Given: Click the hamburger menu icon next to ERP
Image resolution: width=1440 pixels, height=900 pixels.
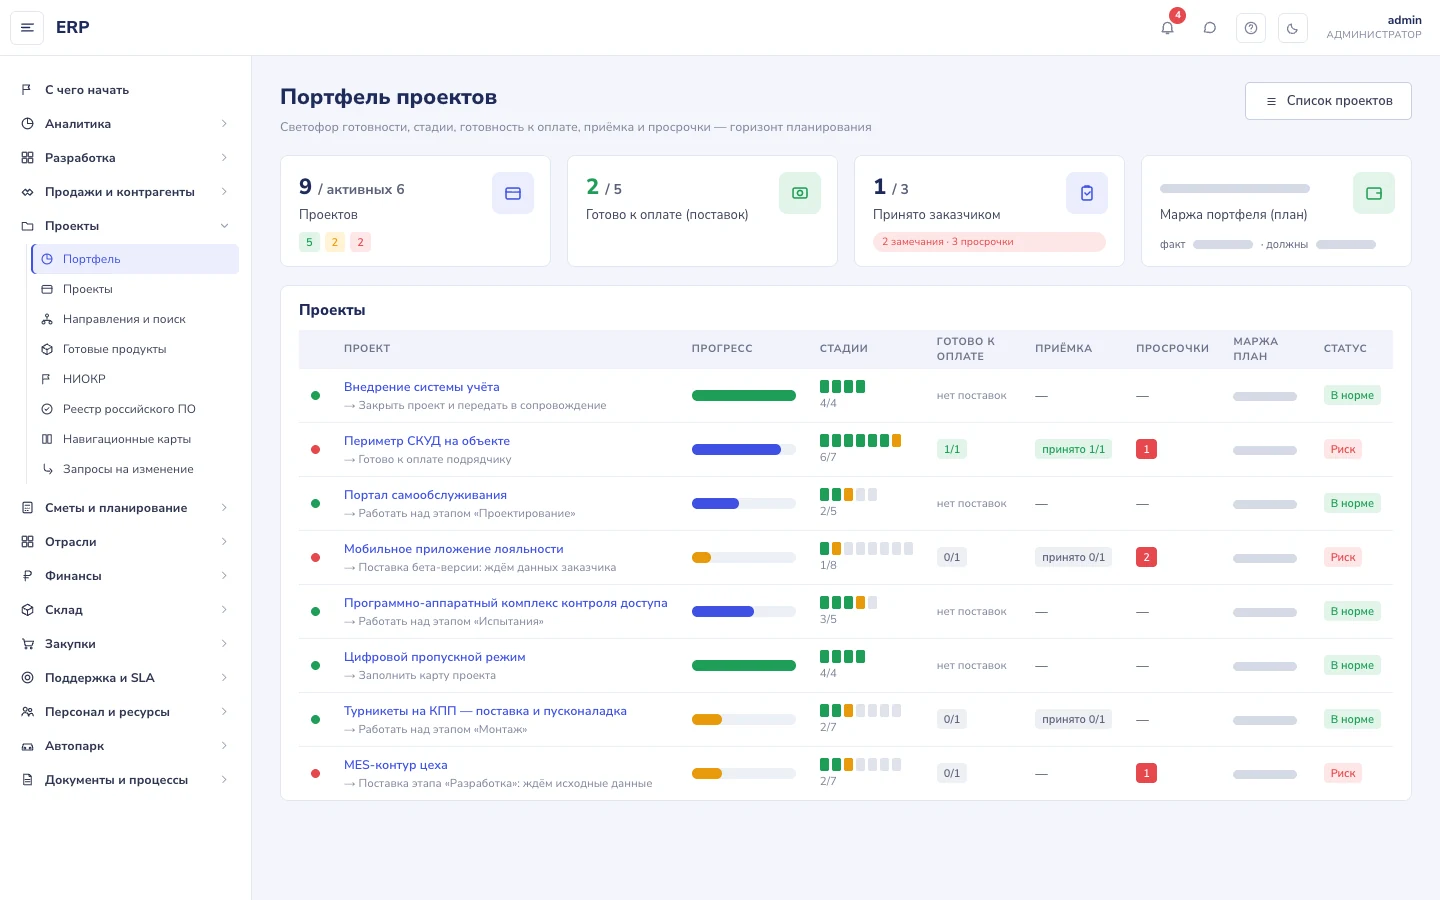Looking at the screenshot, I should click(27, 28).
